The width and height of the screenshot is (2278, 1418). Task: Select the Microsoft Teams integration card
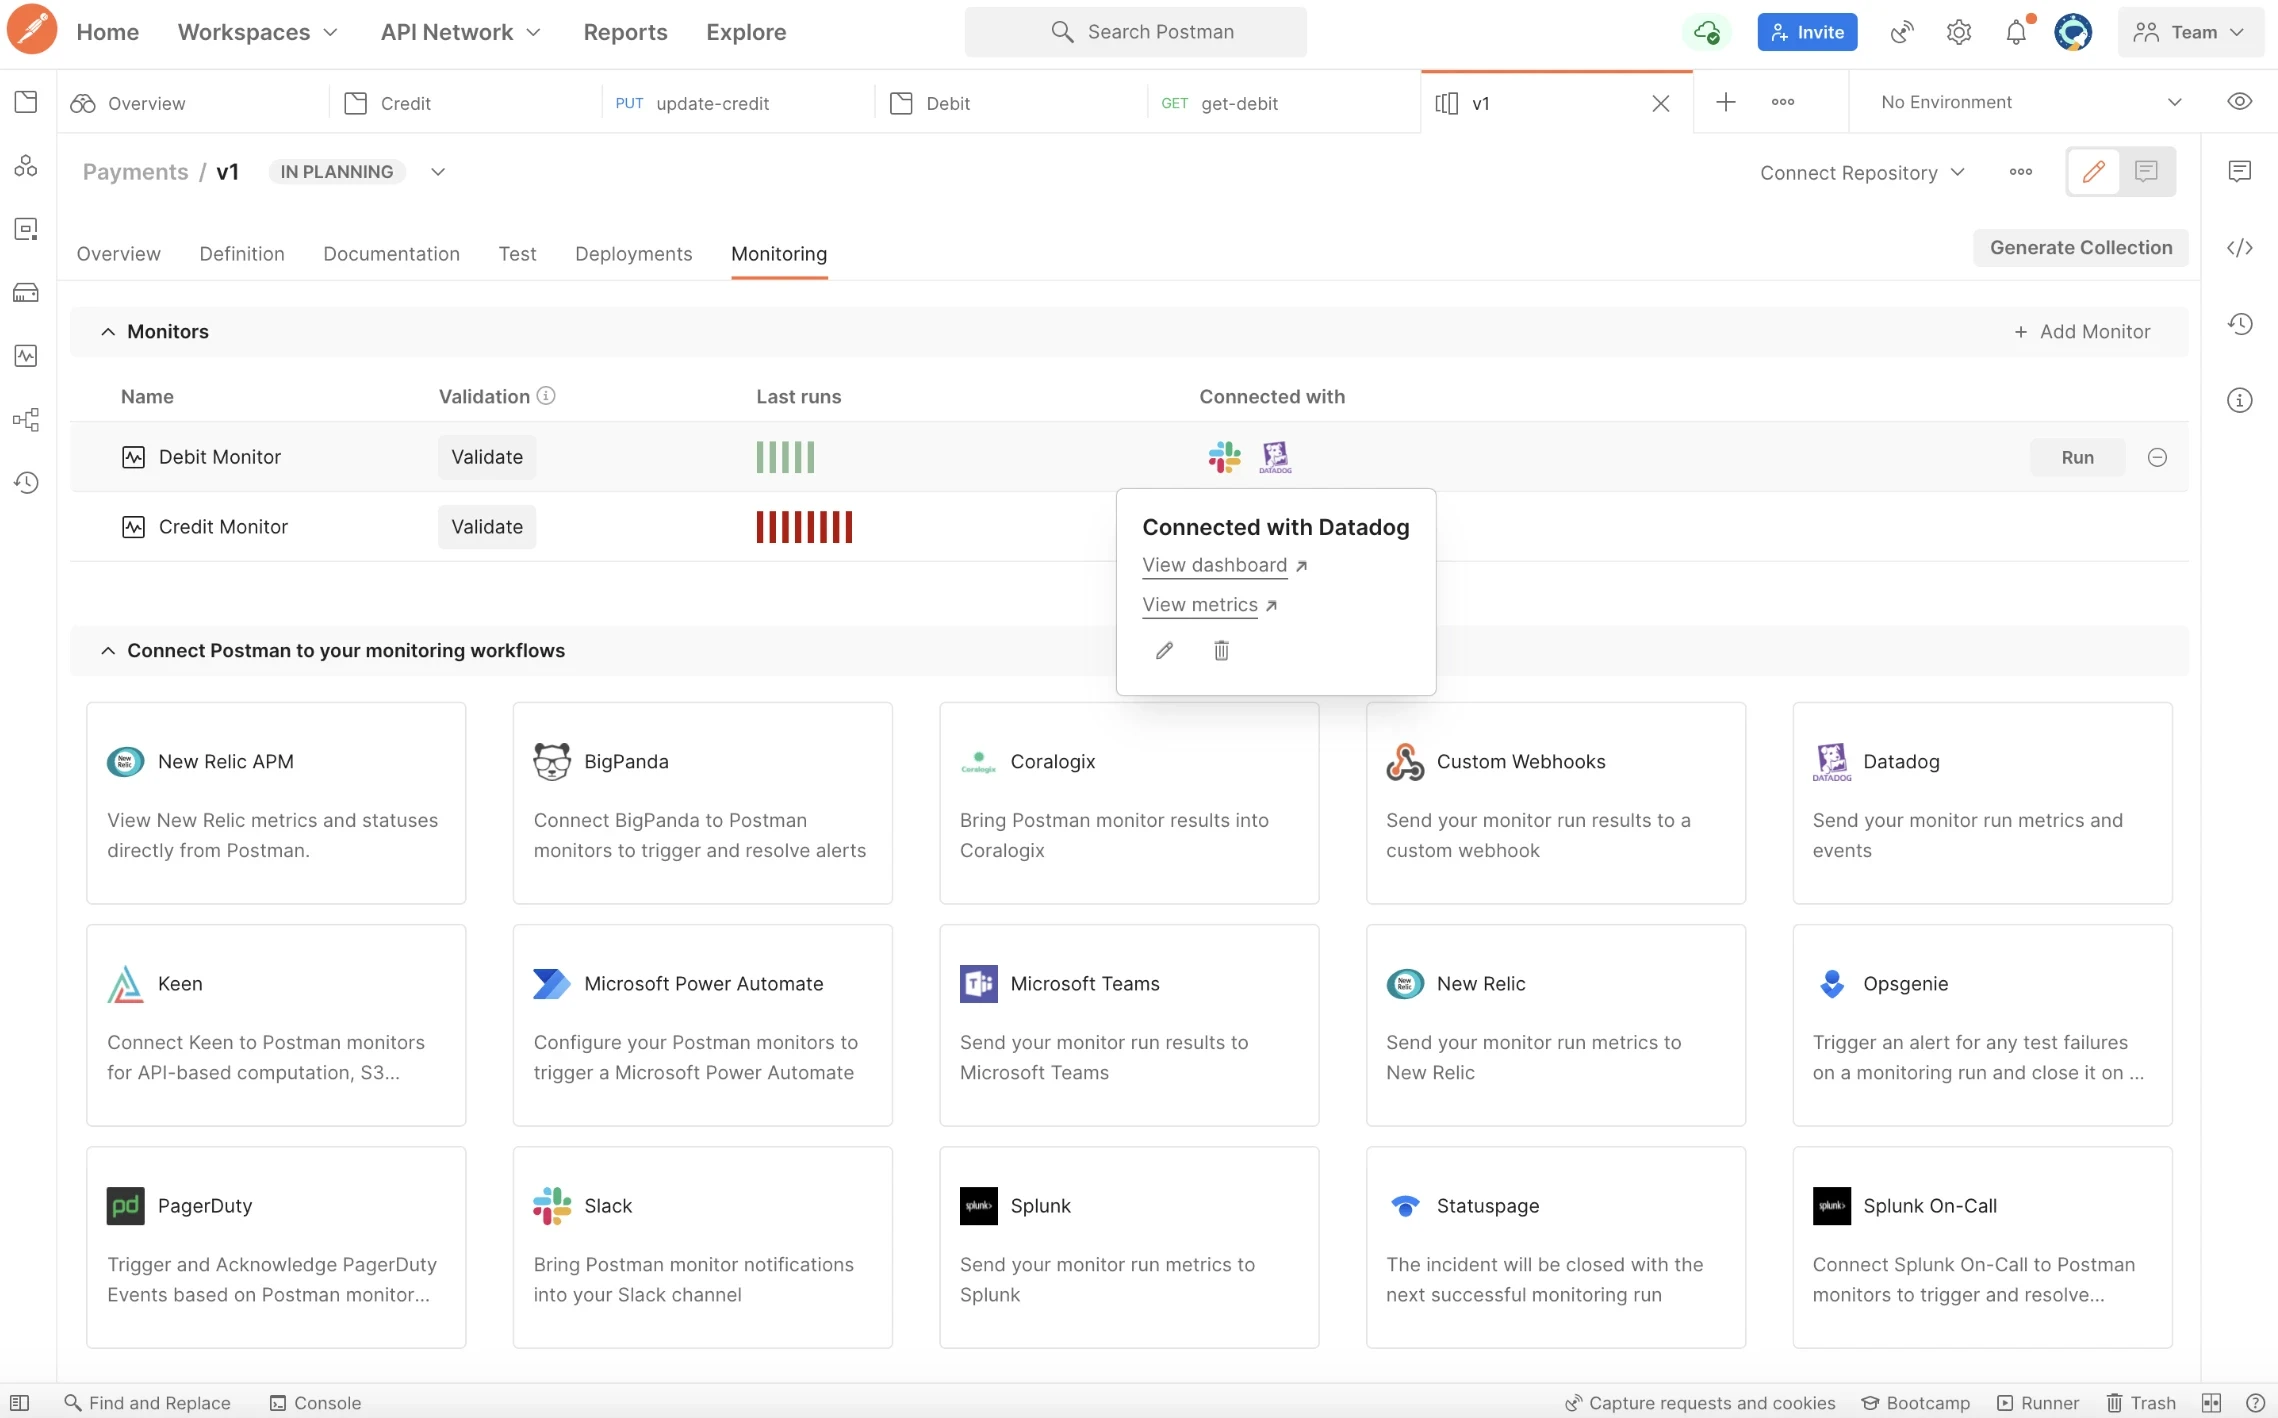(x=1129, y=1025)
